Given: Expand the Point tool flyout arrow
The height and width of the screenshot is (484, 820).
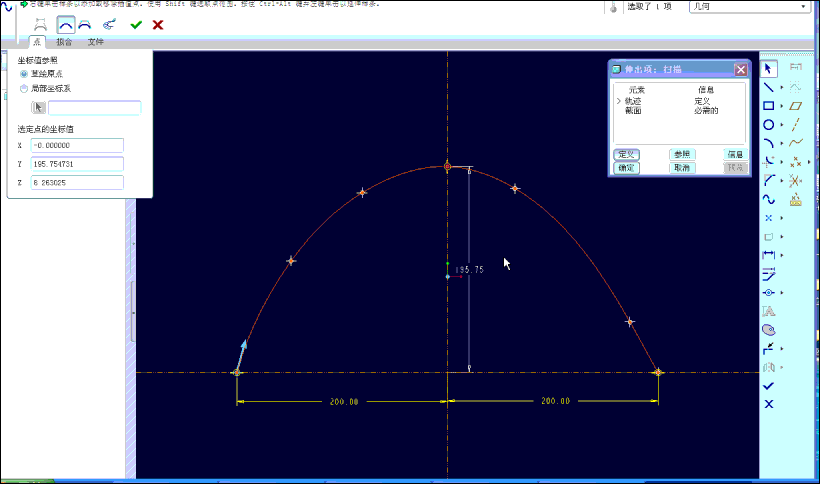Looking at the screenshot, I should 782,218.
